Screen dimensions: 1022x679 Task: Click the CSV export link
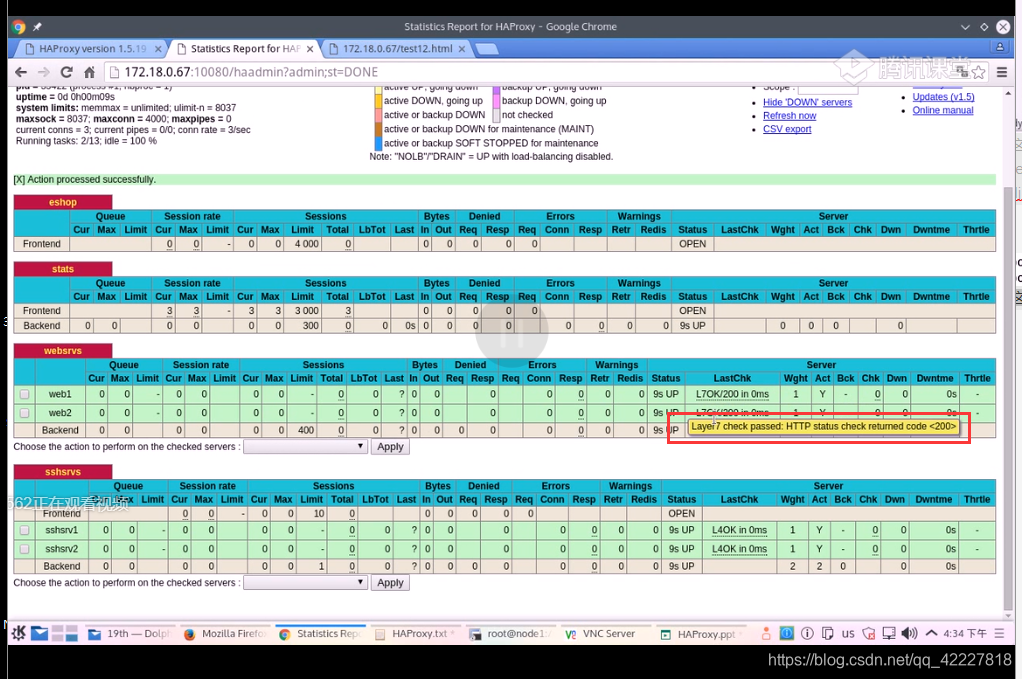[787, 130]
